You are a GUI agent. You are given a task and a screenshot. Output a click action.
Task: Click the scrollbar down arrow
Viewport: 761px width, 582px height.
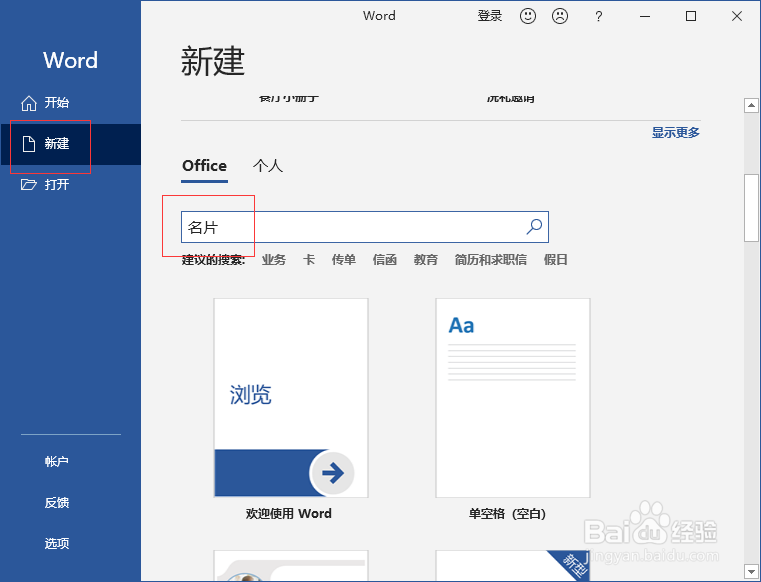click(x=751, y=571)
